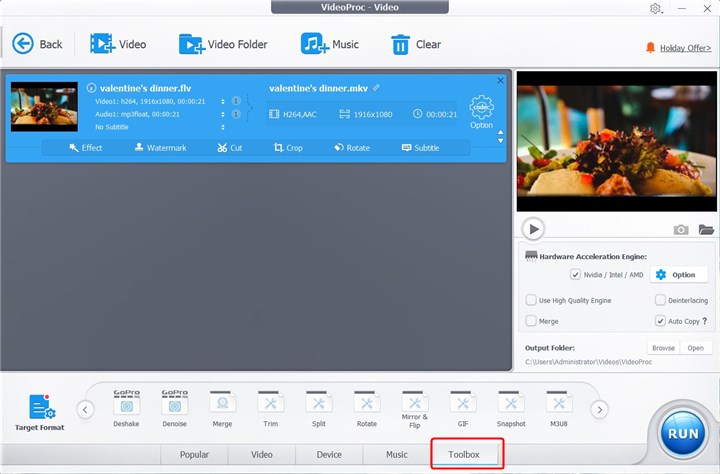Open Rotate in the video row toolbar

(352, 147)
